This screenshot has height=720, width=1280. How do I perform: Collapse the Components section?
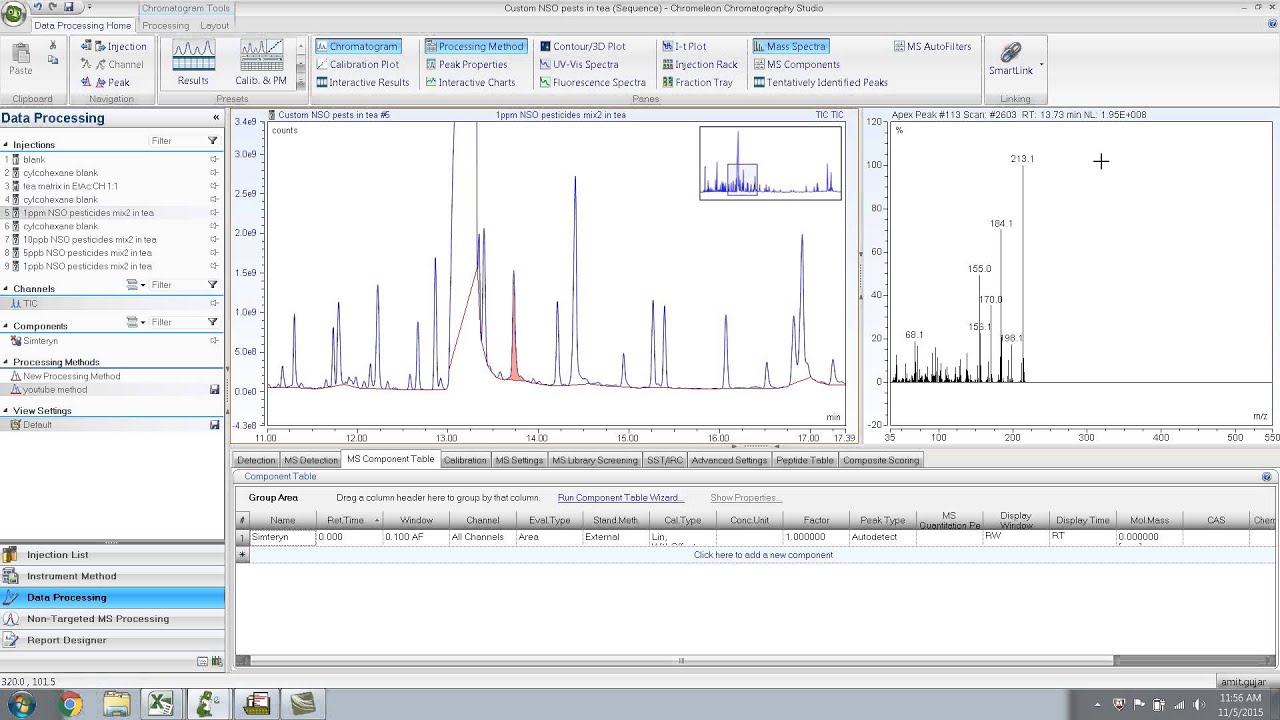[x=6, y=326]
